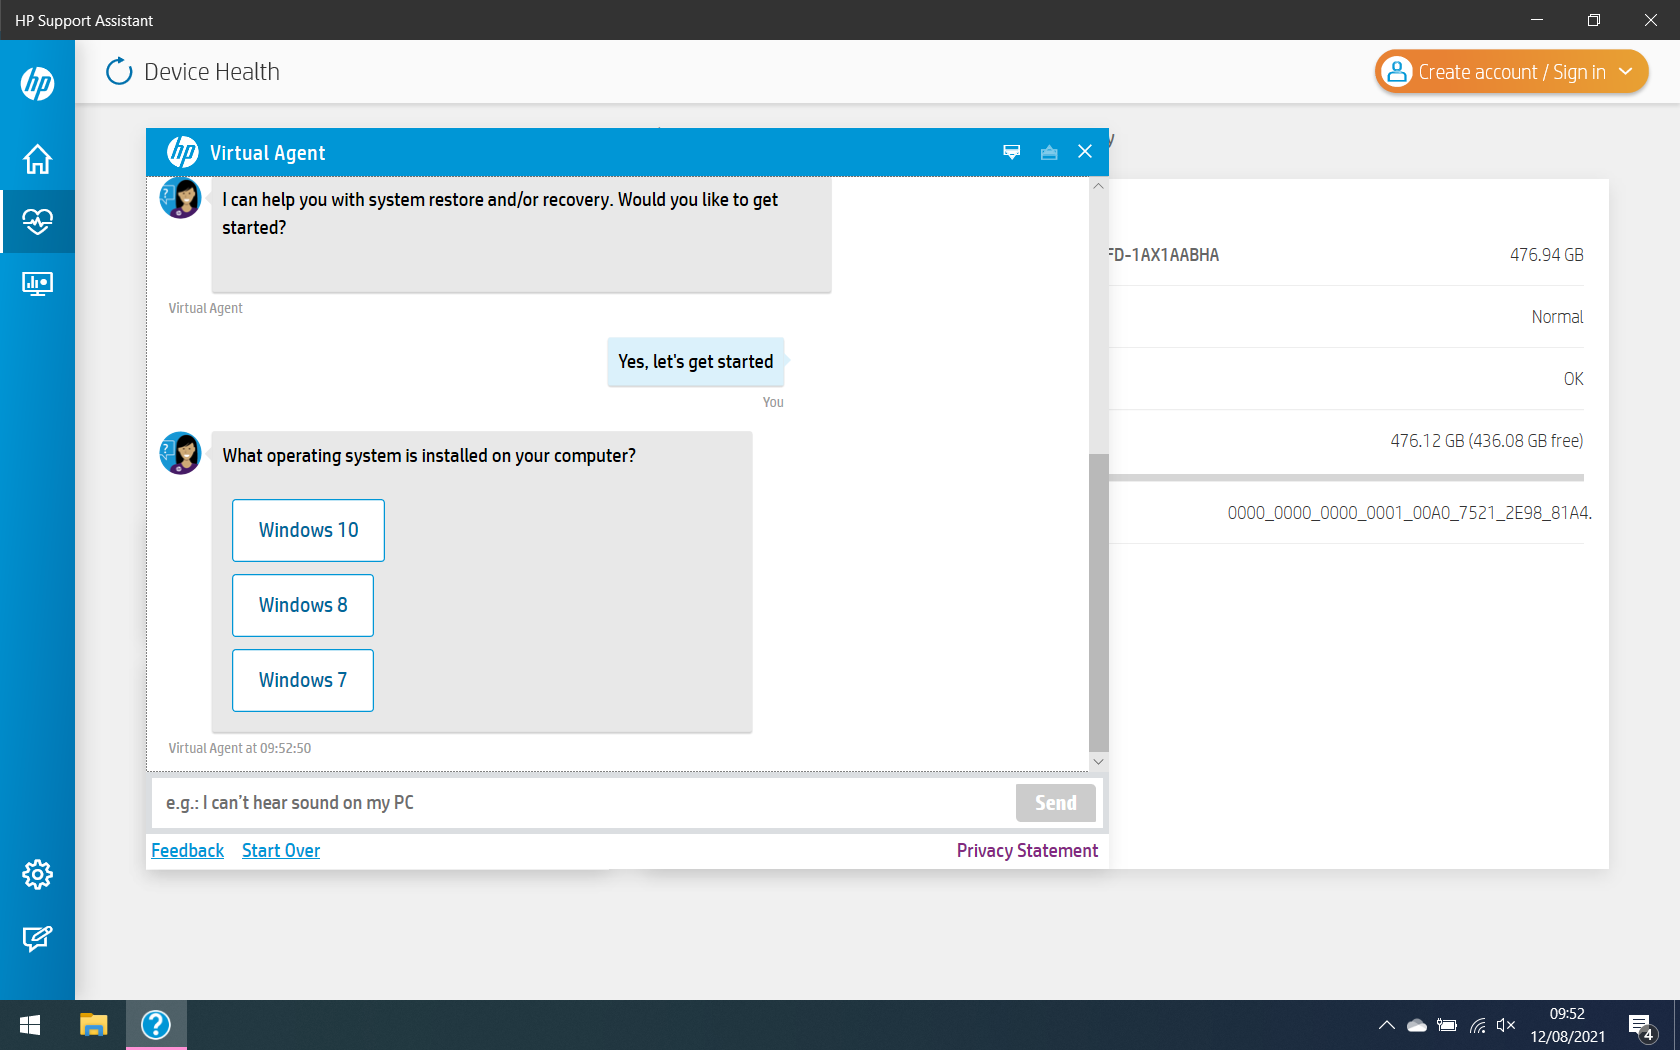Click the OneDrive cloud tray icon

[1416, 1025]
